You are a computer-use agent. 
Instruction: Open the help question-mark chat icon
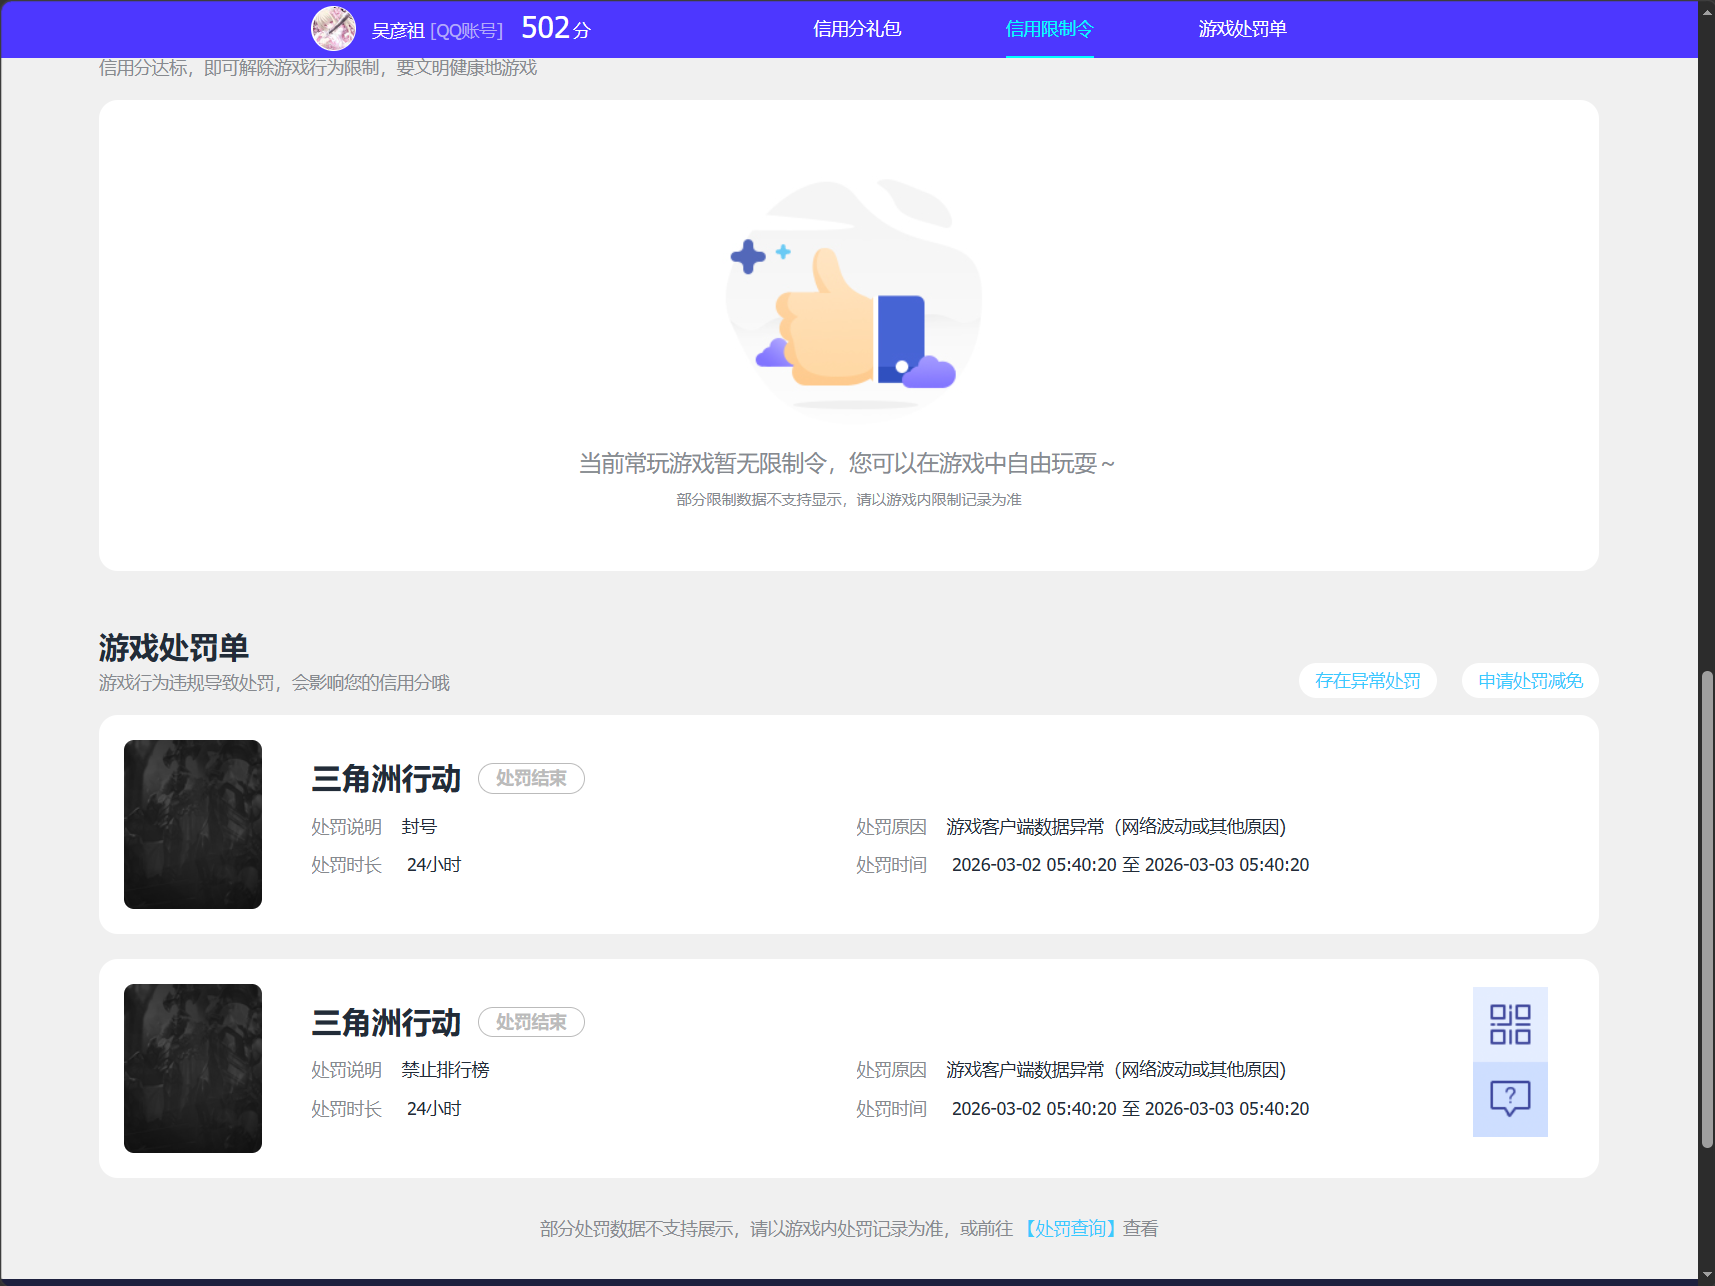1510,1099
